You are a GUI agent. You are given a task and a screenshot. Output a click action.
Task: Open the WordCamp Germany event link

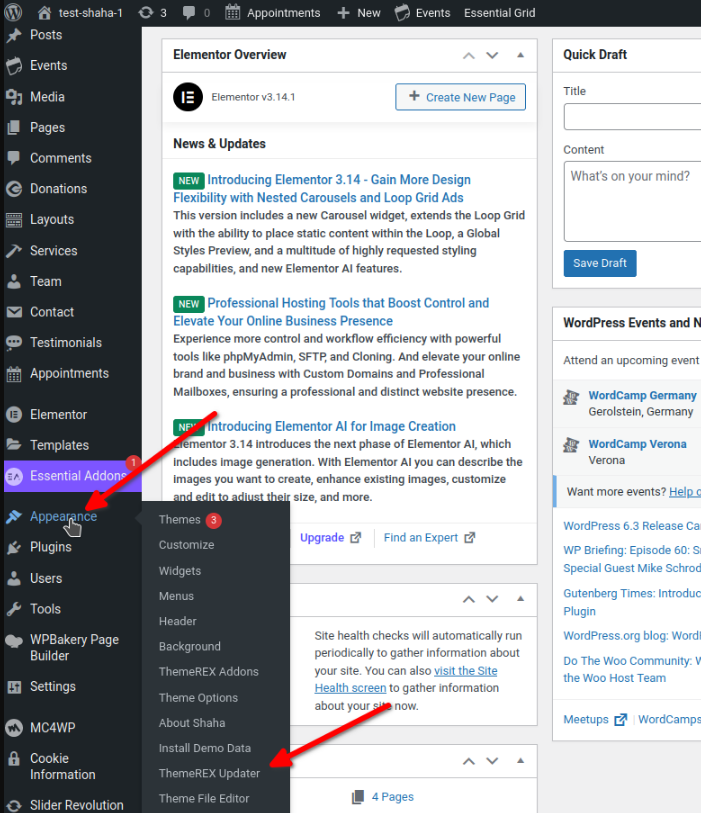pos(642,395)
